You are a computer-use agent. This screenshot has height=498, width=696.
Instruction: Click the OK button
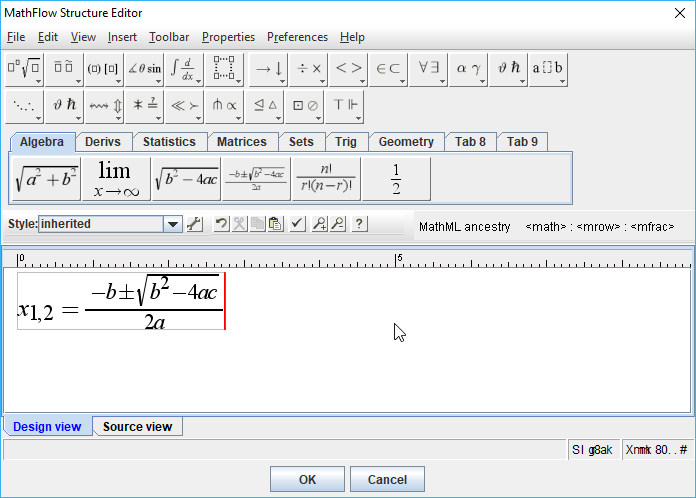[x=307, y=479]
